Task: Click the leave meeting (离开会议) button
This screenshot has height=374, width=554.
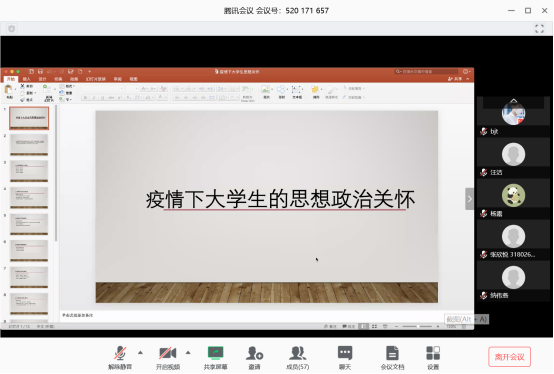Action: tap(509, 357)
